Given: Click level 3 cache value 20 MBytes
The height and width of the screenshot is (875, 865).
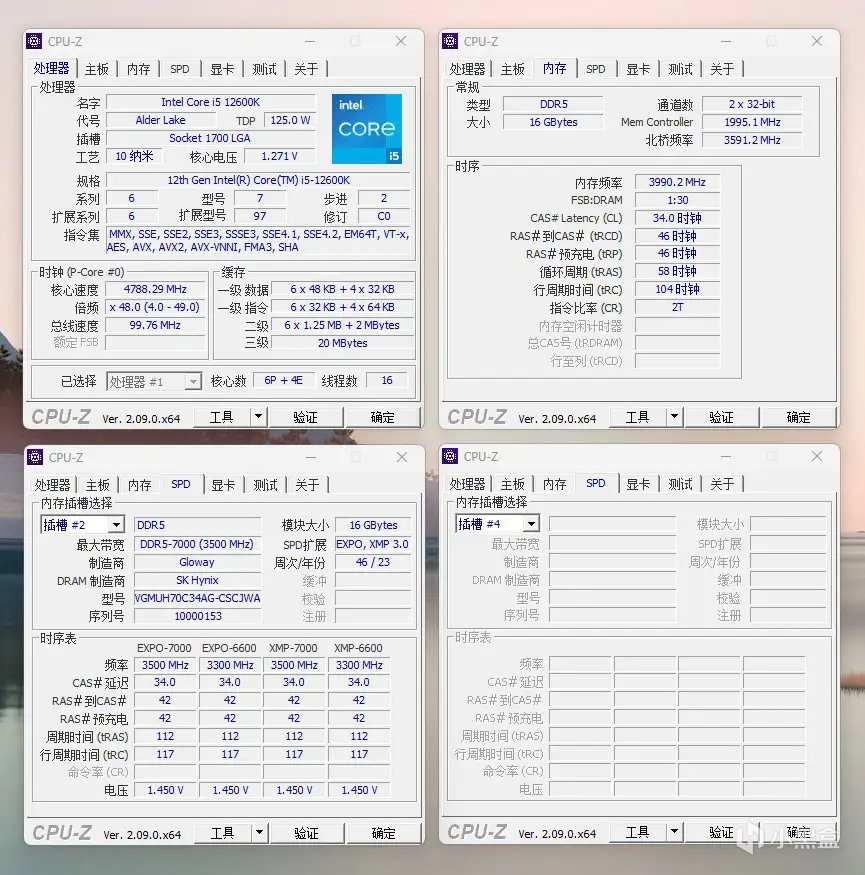Looking at the screenshot, I should click(x=342, y=343).
